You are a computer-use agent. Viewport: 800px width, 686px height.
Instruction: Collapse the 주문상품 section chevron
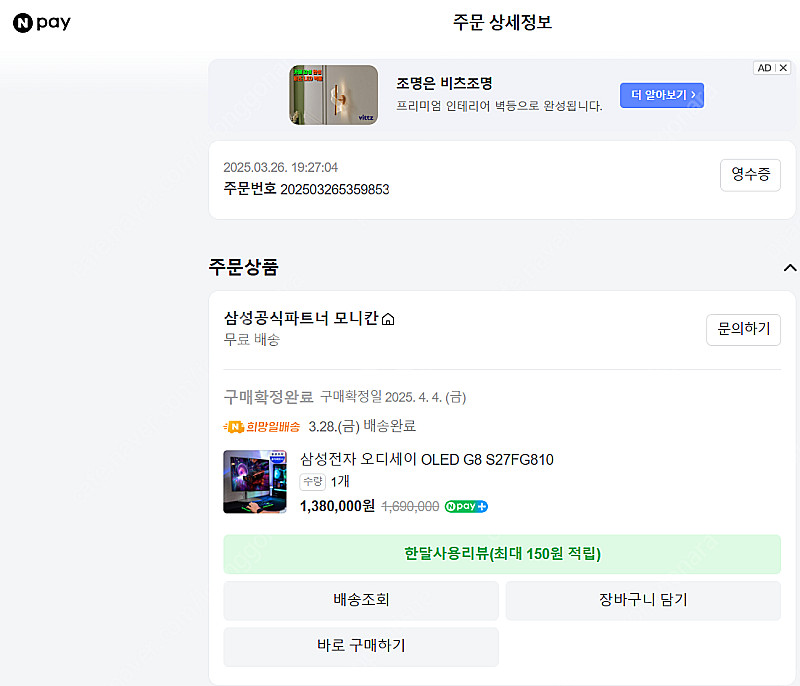(x=789, y=267)
